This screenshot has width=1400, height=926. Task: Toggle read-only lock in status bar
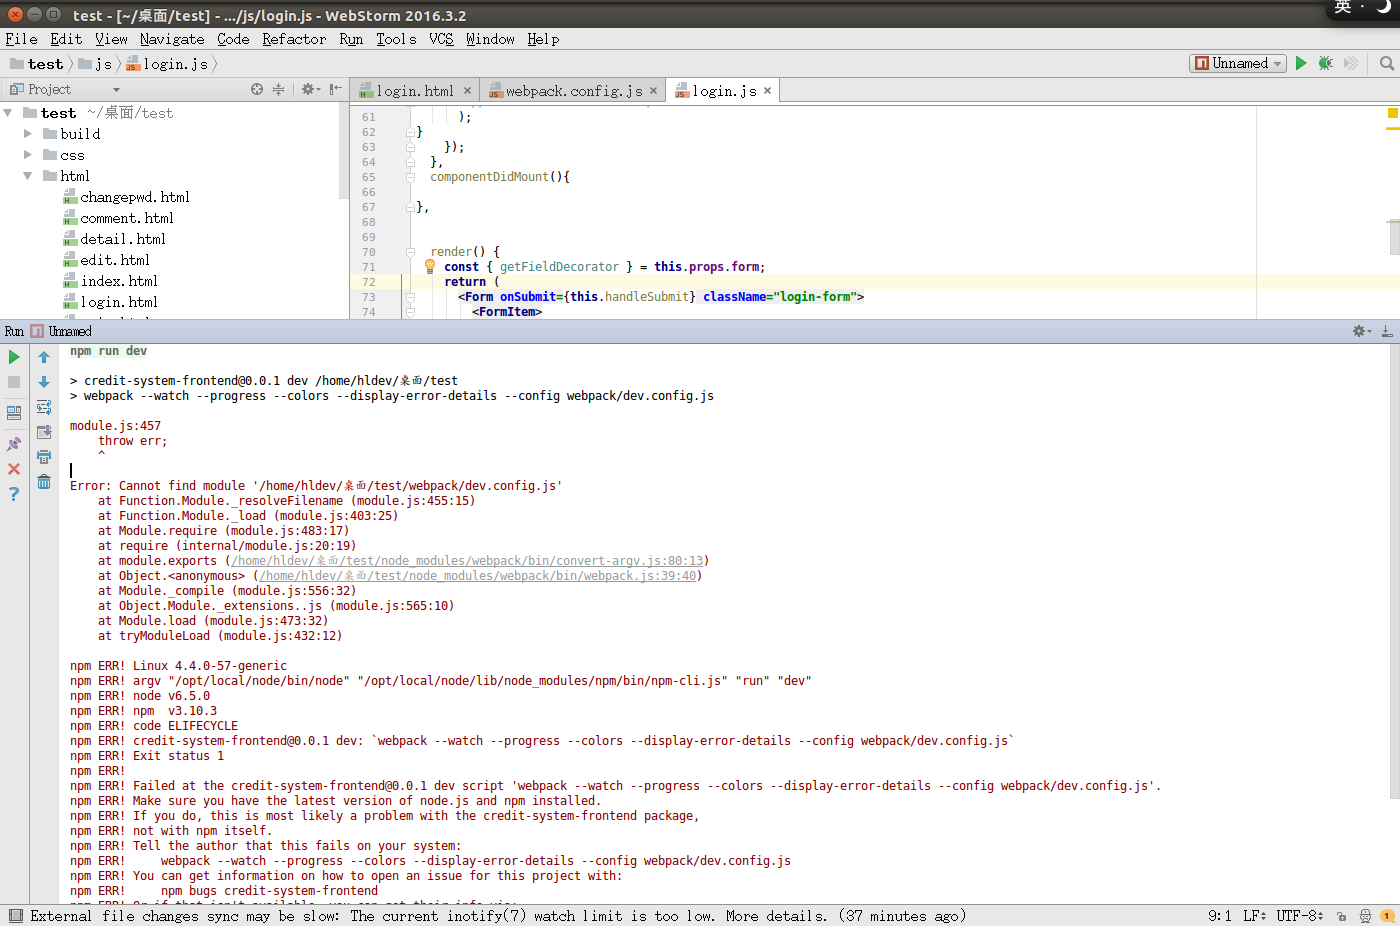pos(1341,916)
